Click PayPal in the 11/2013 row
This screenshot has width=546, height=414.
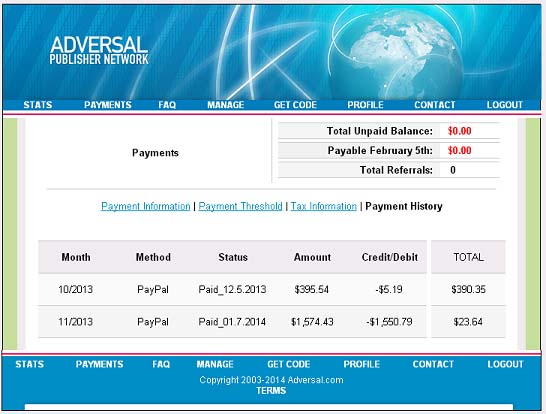pyautogui.click(x=153, y=321)
